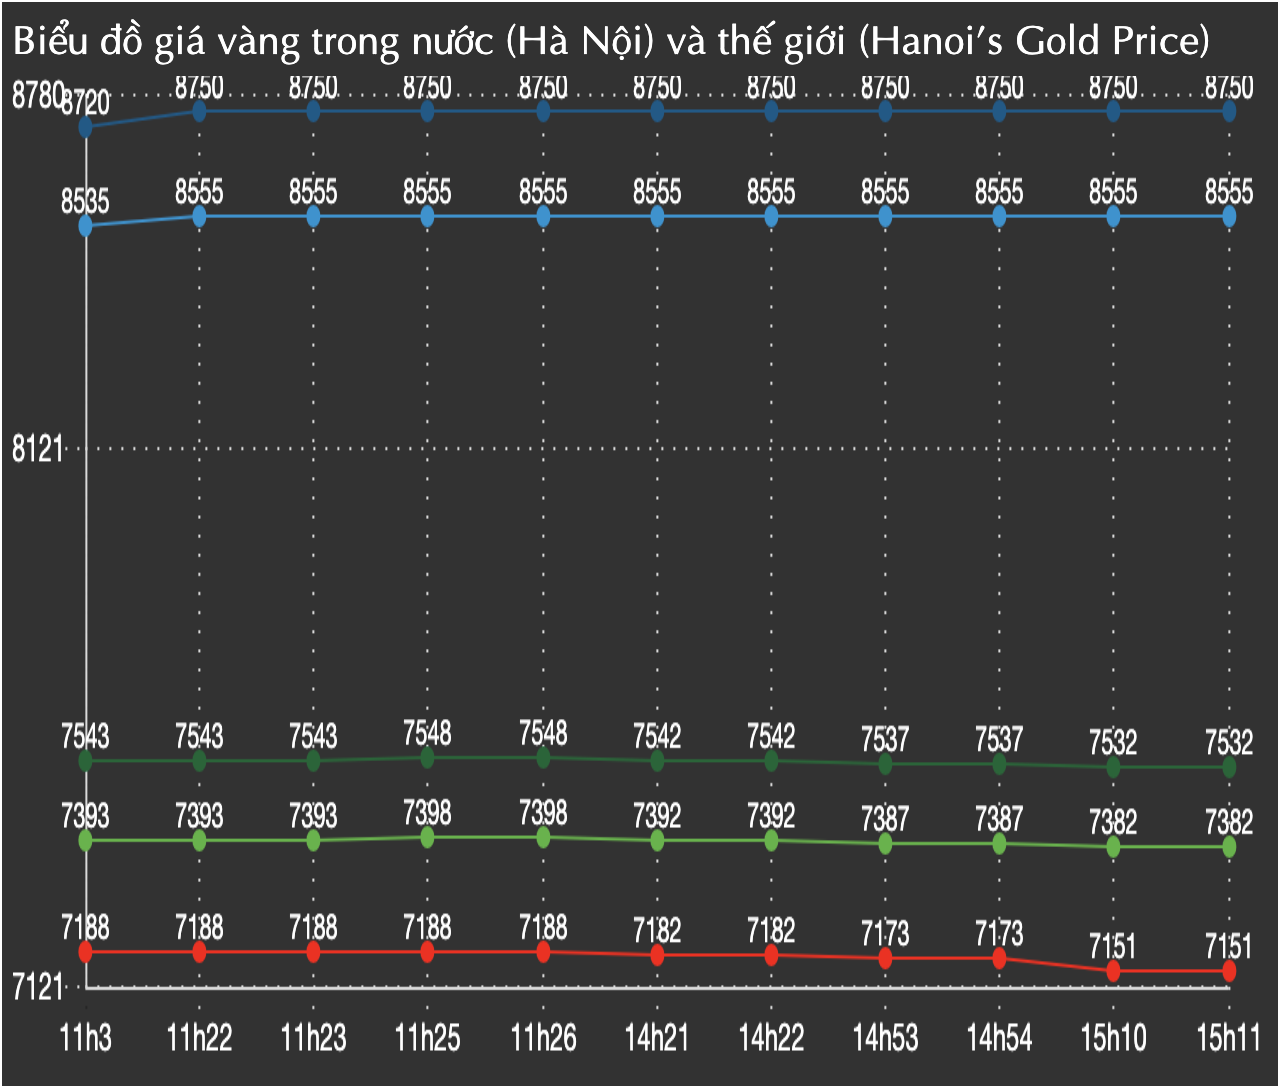Click the 14h54 x-axis time label
This screenshot has height=1086, width=1278.
click(x=999, y=1038)
